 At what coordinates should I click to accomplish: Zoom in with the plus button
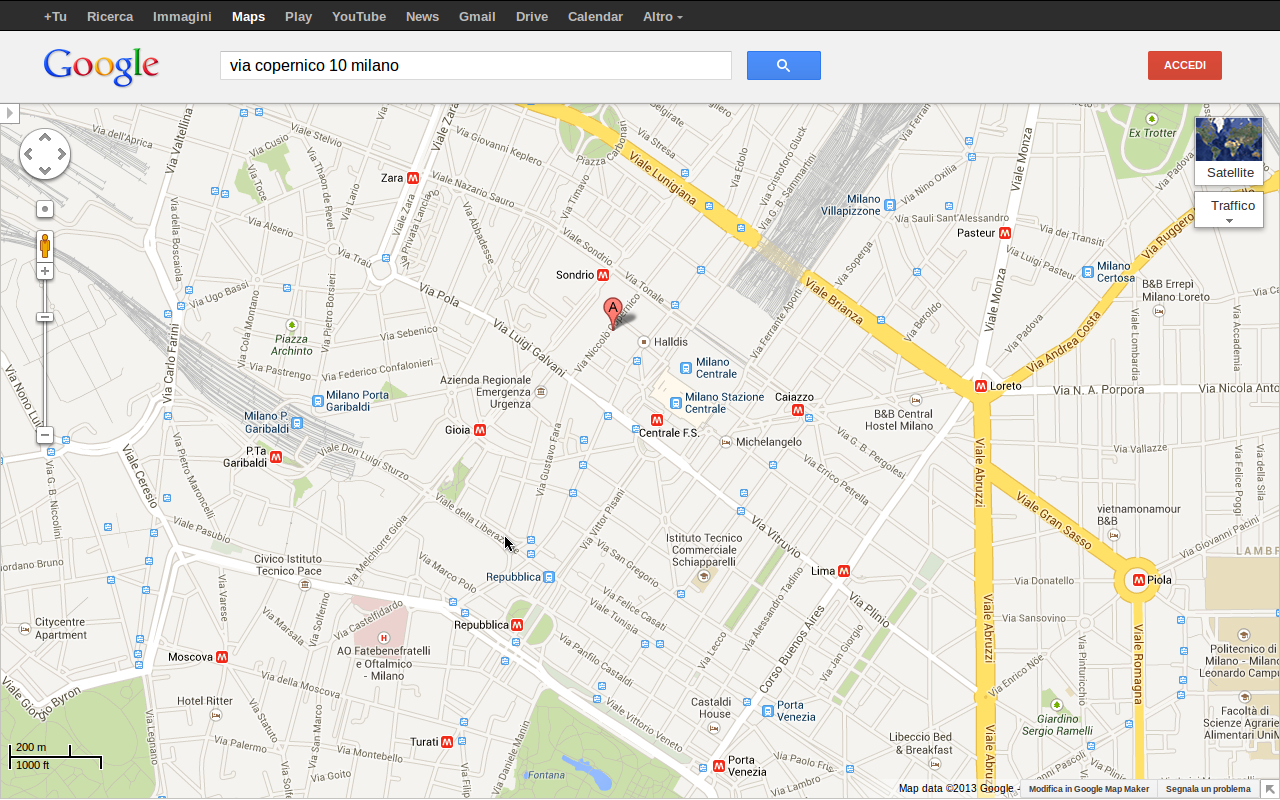click(45, 271)
